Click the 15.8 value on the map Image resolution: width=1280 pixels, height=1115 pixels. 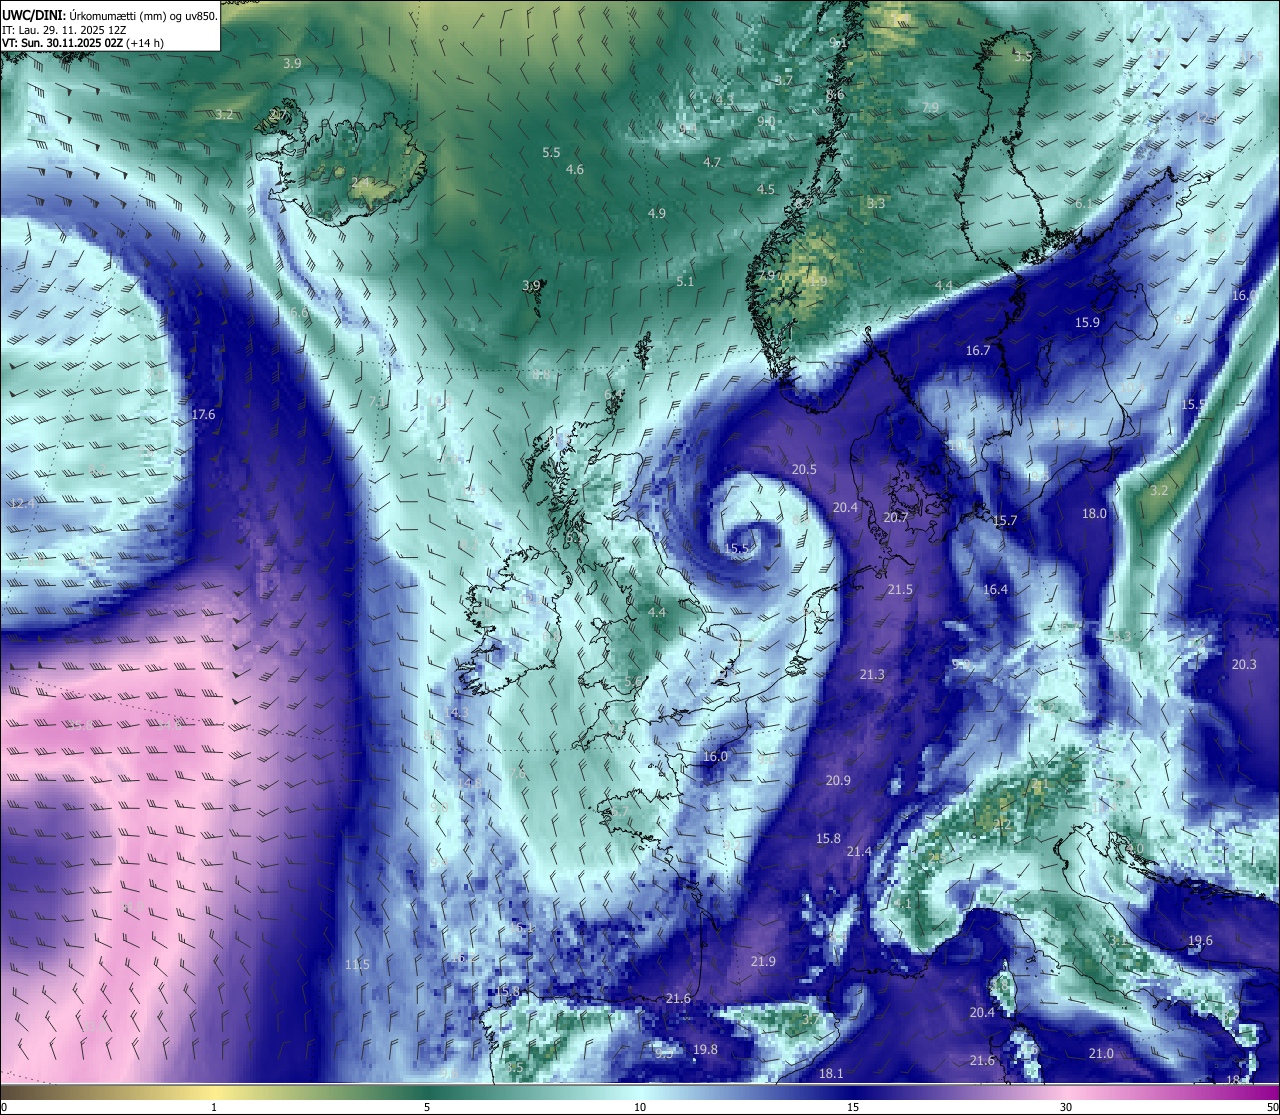pyautogui.click(x=828, y=838)
